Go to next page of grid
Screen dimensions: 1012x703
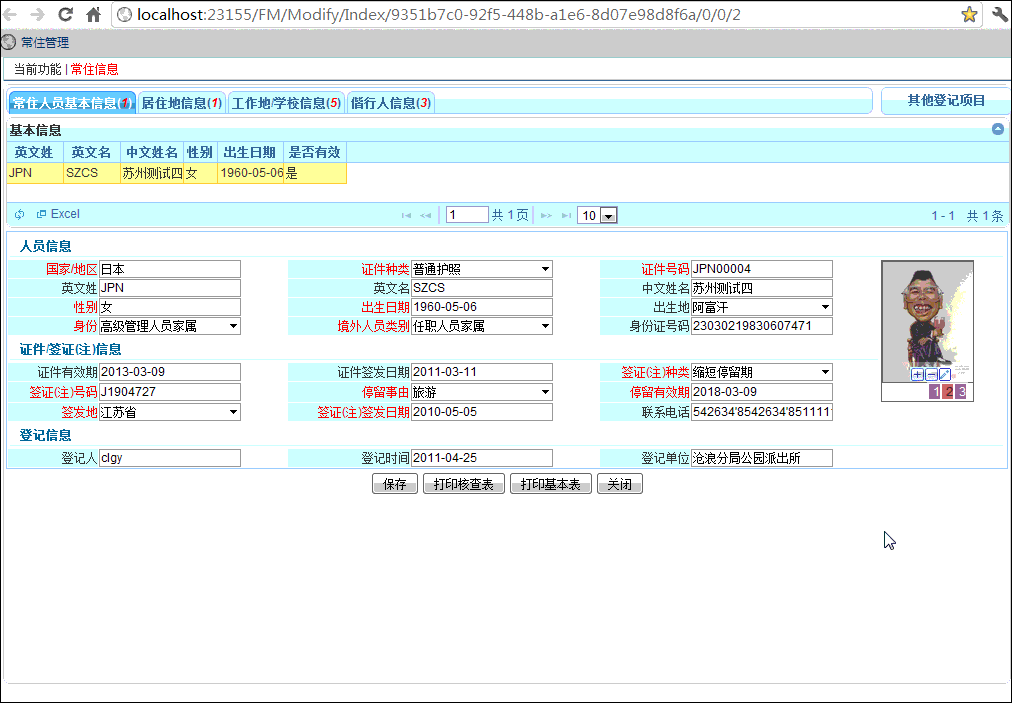click(x=546, y=215)
